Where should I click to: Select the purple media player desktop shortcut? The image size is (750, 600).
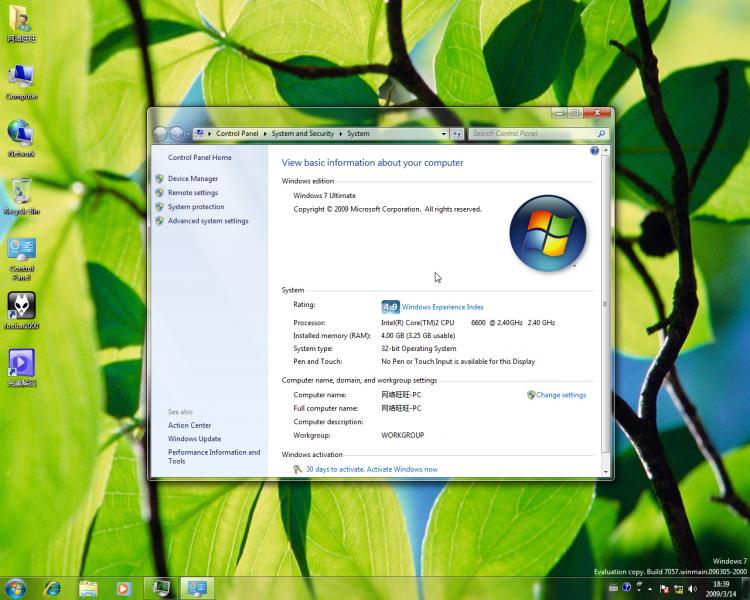click(22, 367)
